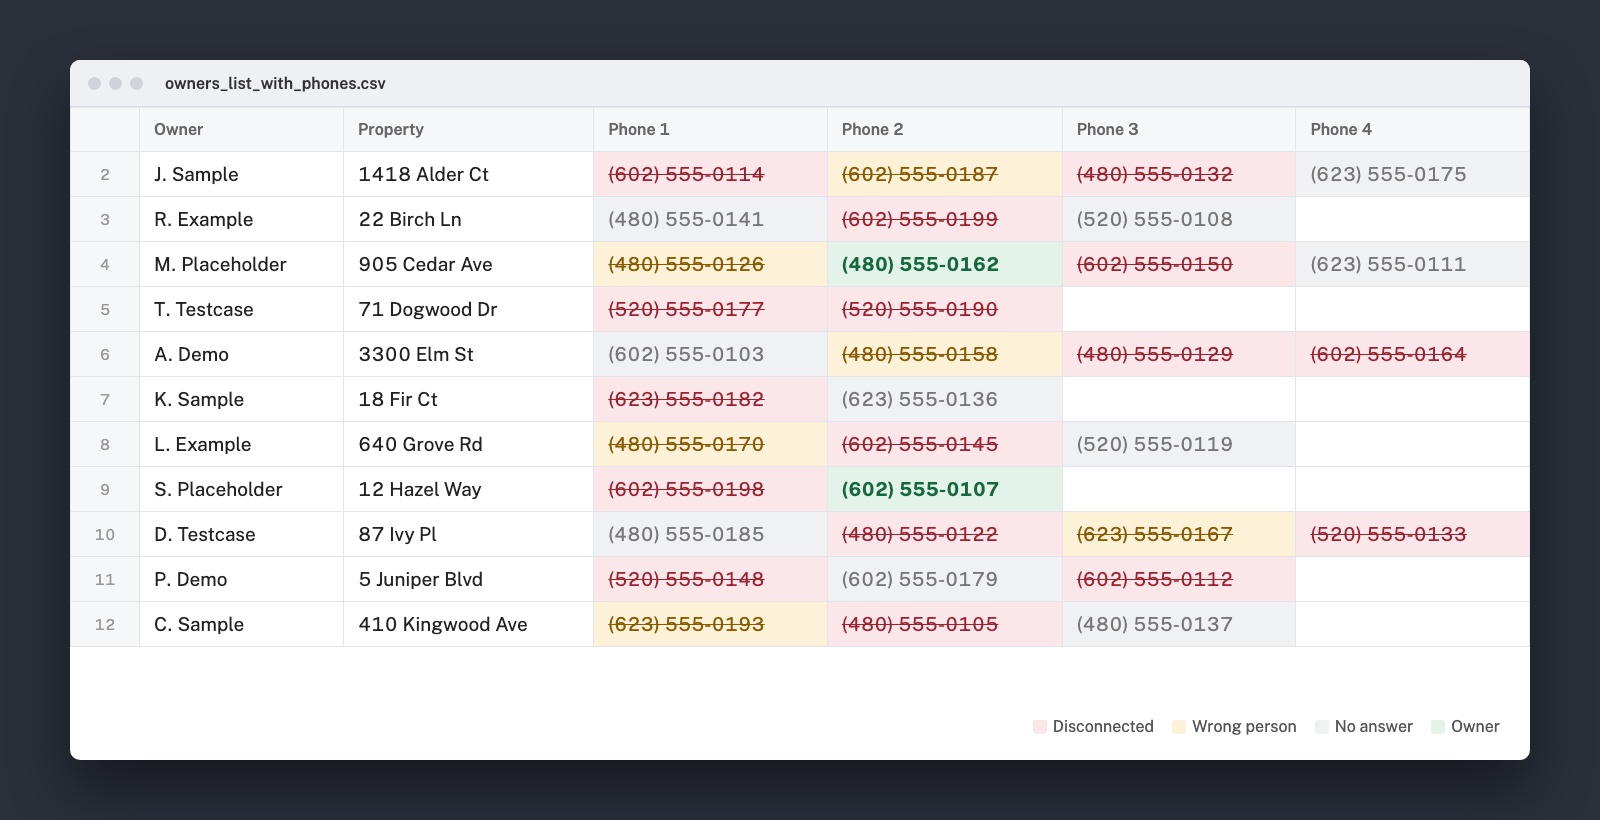Image resolution: width=1600 pixels, height=820 pixels.
Task: Click property cell 640 Grove Rd
Action: point(468,444)
